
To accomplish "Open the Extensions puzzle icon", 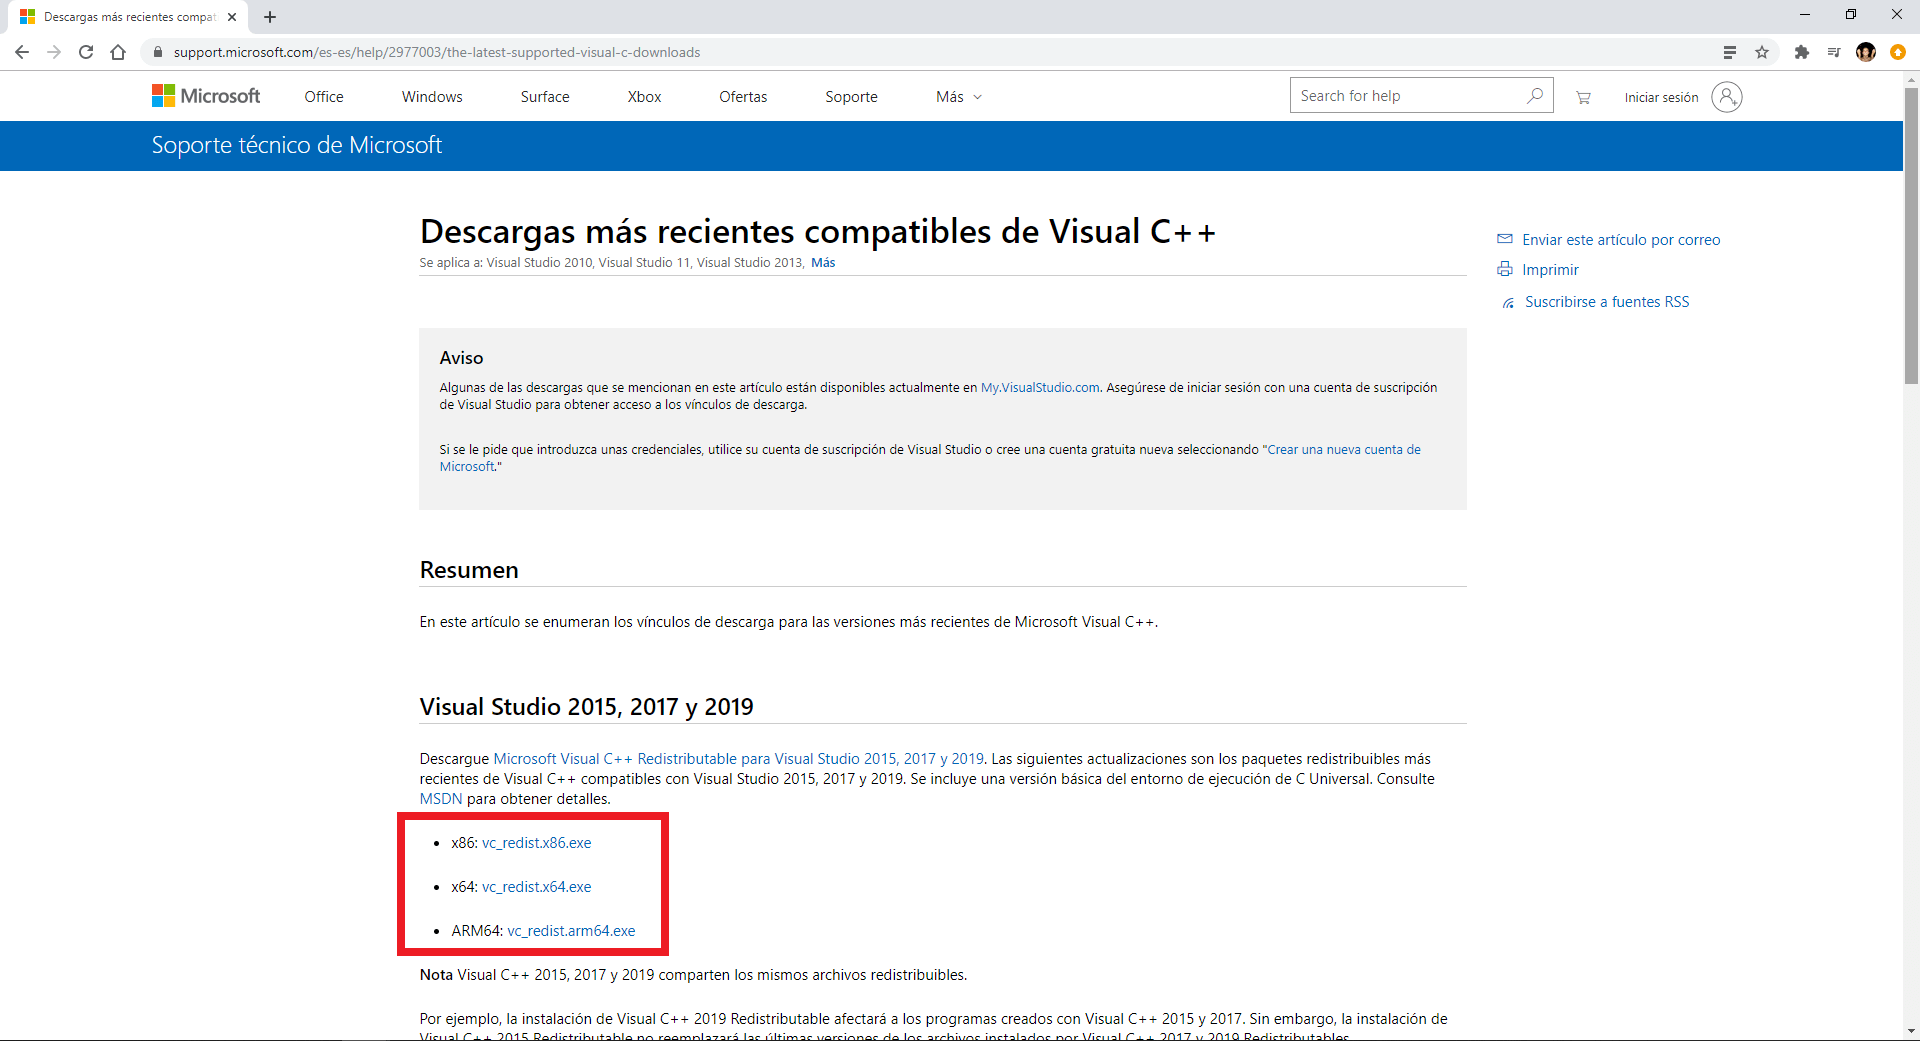I will [x=1802, y=52].
